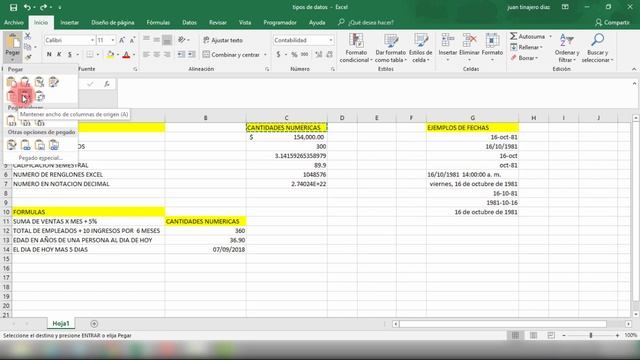
Task: Click the Compartir button
Action: [612, 22]
